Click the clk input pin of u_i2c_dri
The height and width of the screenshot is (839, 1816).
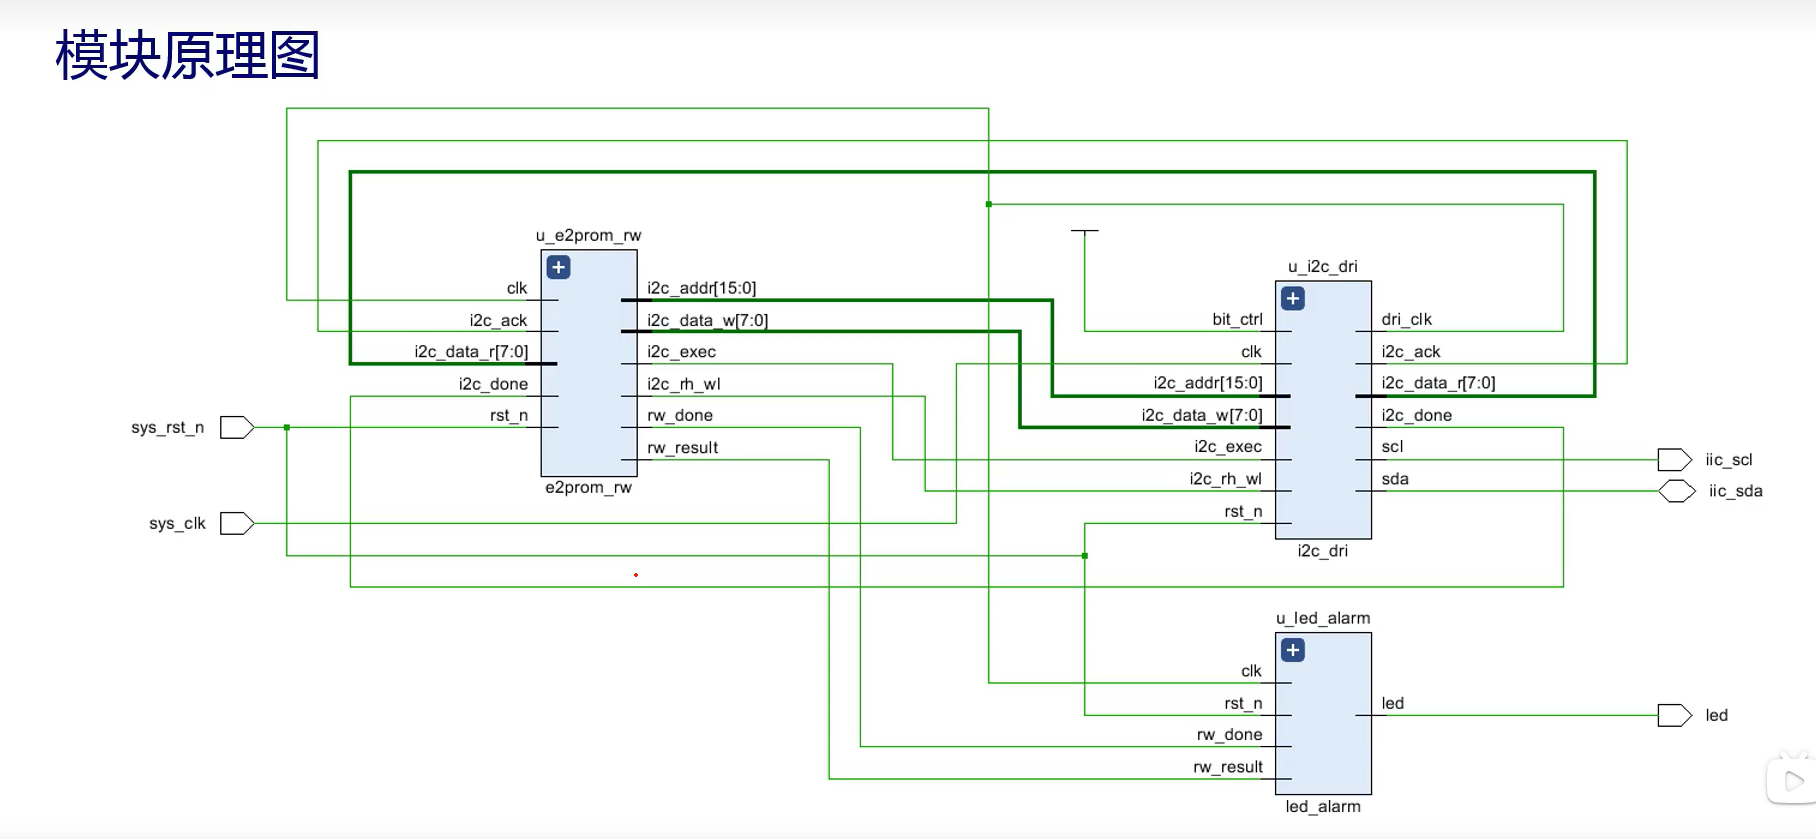pos(1251,352)
